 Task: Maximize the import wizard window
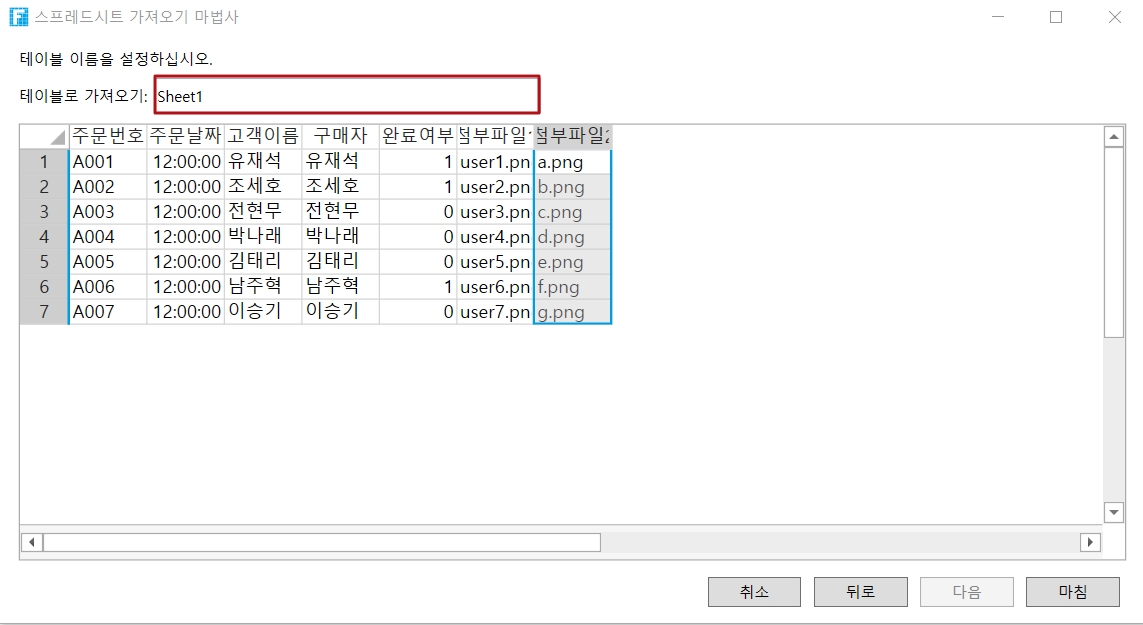[x=1056, y=17]
